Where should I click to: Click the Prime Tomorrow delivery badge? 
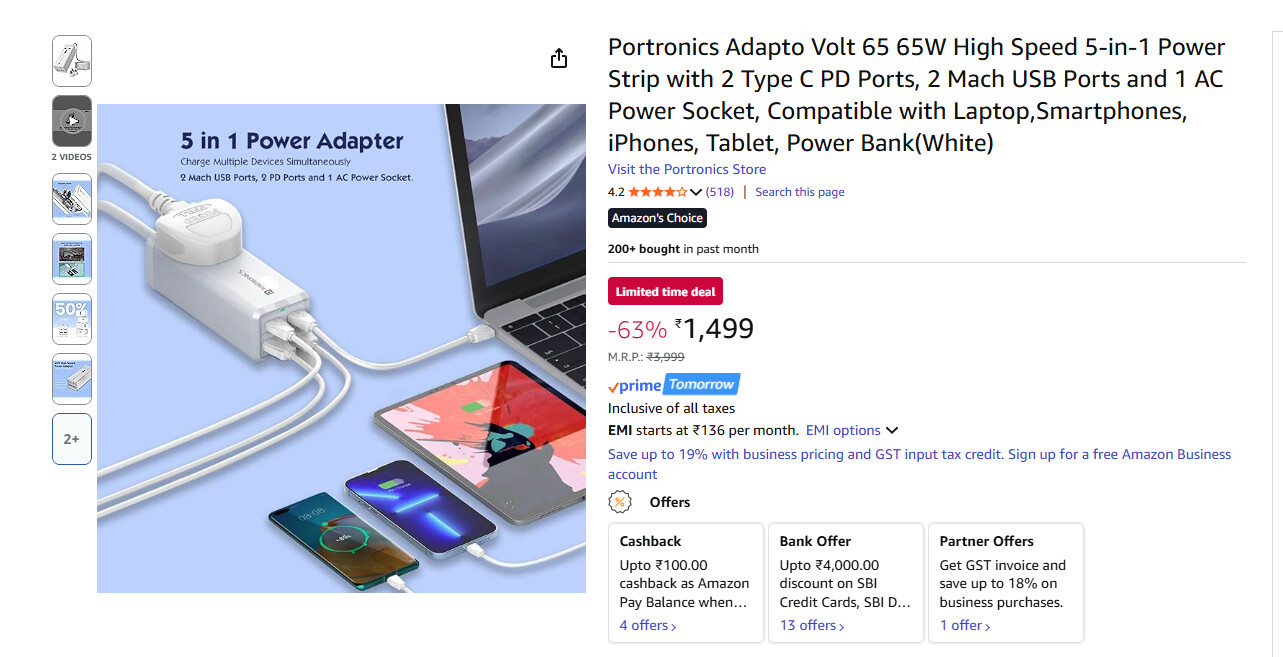(673, 385)
